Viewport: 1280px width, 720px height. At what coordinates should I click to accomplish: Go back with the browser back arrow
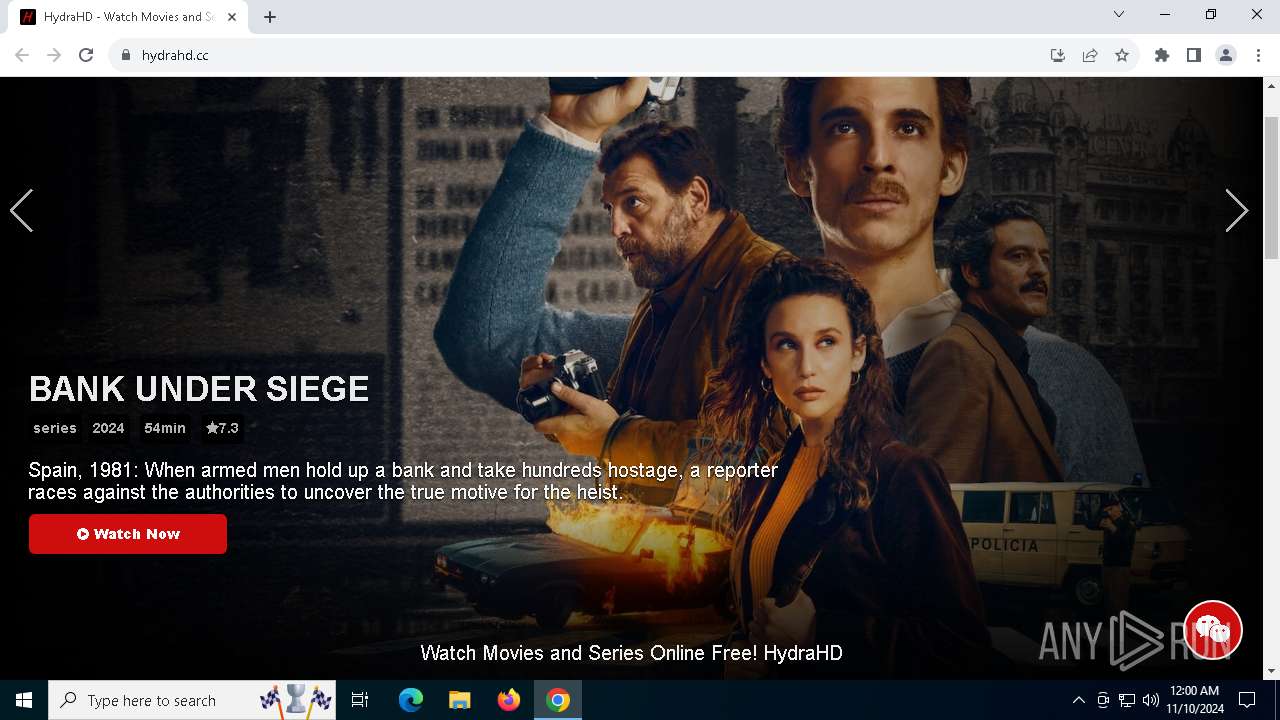pyautogui.click(x=22, y=55)
